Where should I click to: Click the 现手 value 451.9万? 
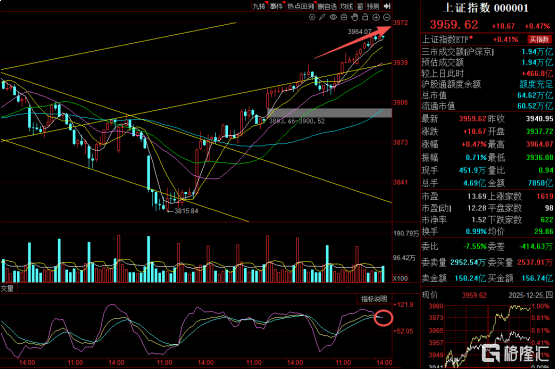pyautogui.click(x=472, y=170)
